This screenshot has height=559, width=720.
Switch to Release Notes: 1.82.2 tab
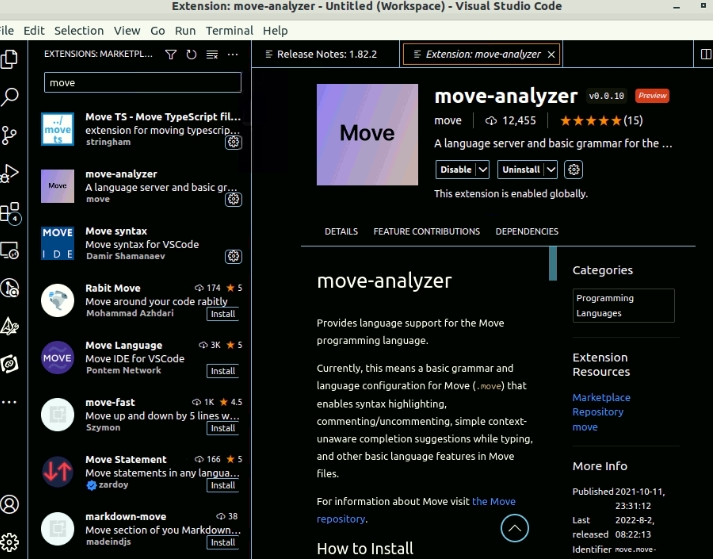326,54
